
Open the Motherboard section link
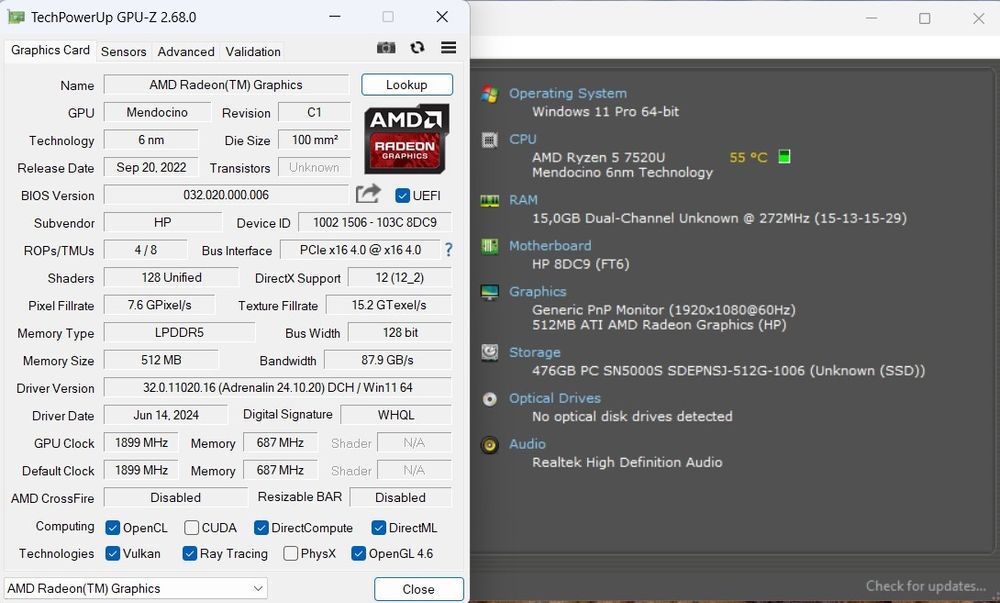[550, 246]
